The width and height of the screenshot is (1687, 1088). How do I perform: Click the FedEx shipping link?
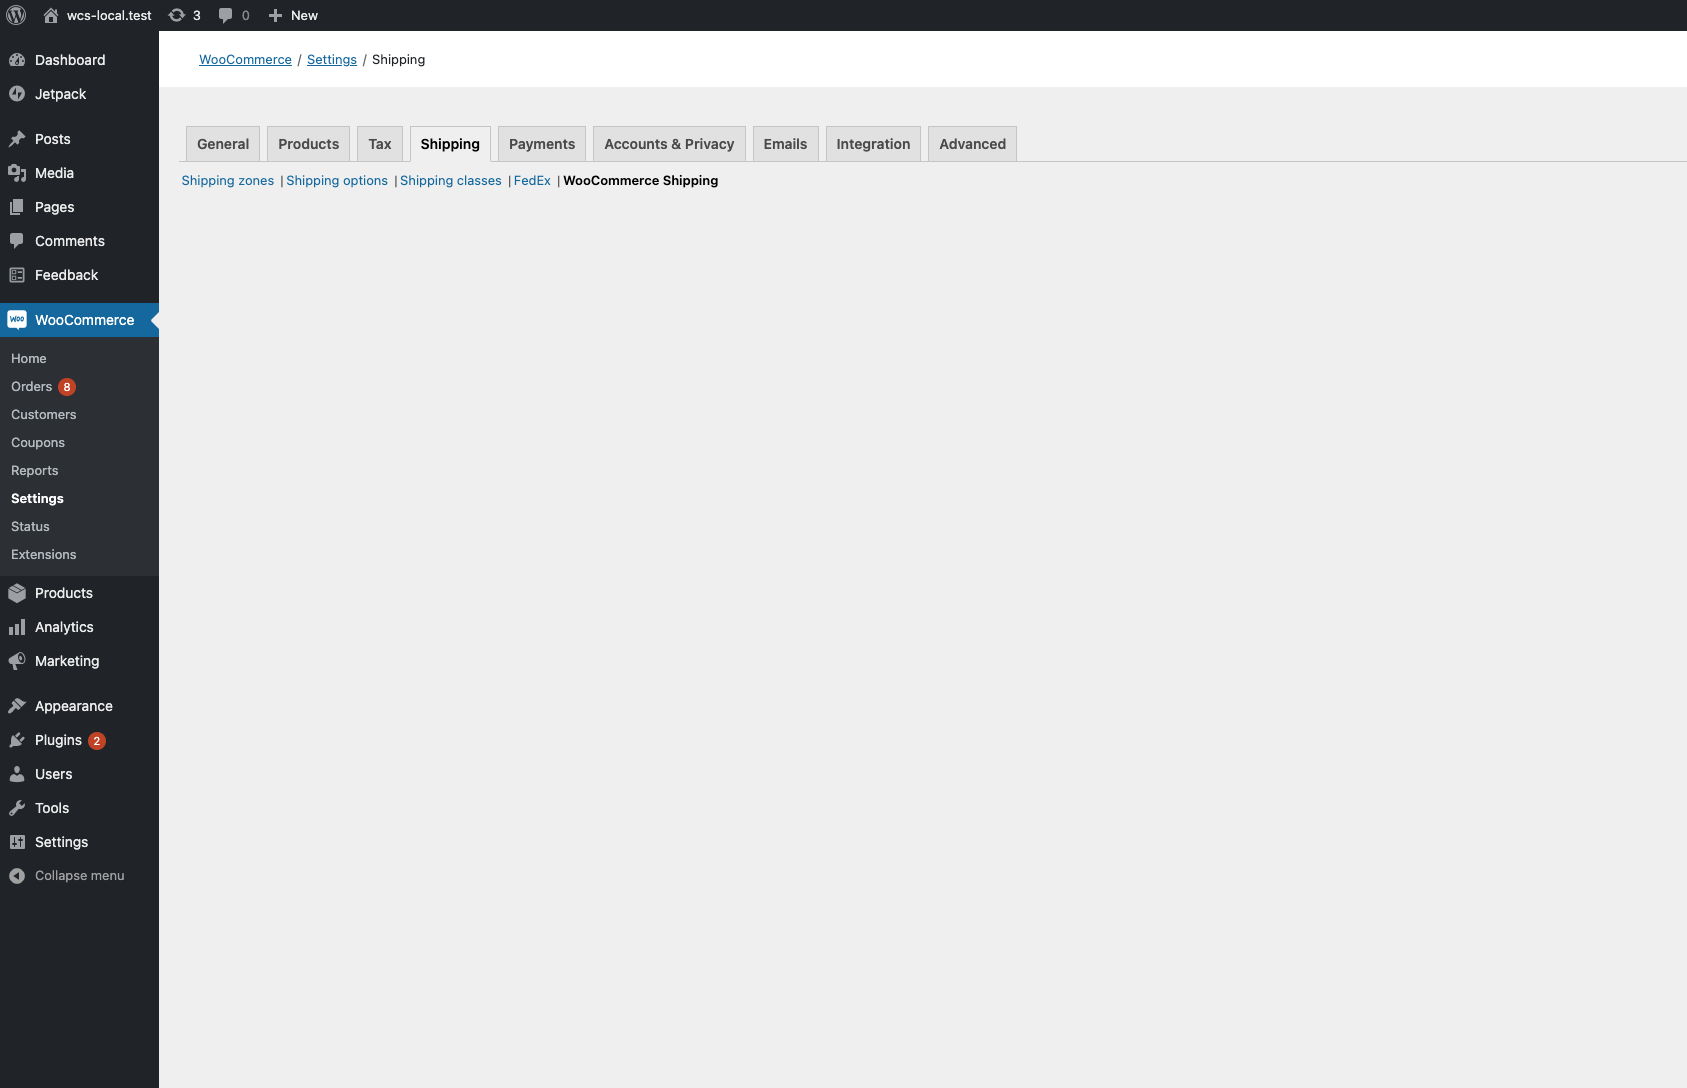(531, 180)
